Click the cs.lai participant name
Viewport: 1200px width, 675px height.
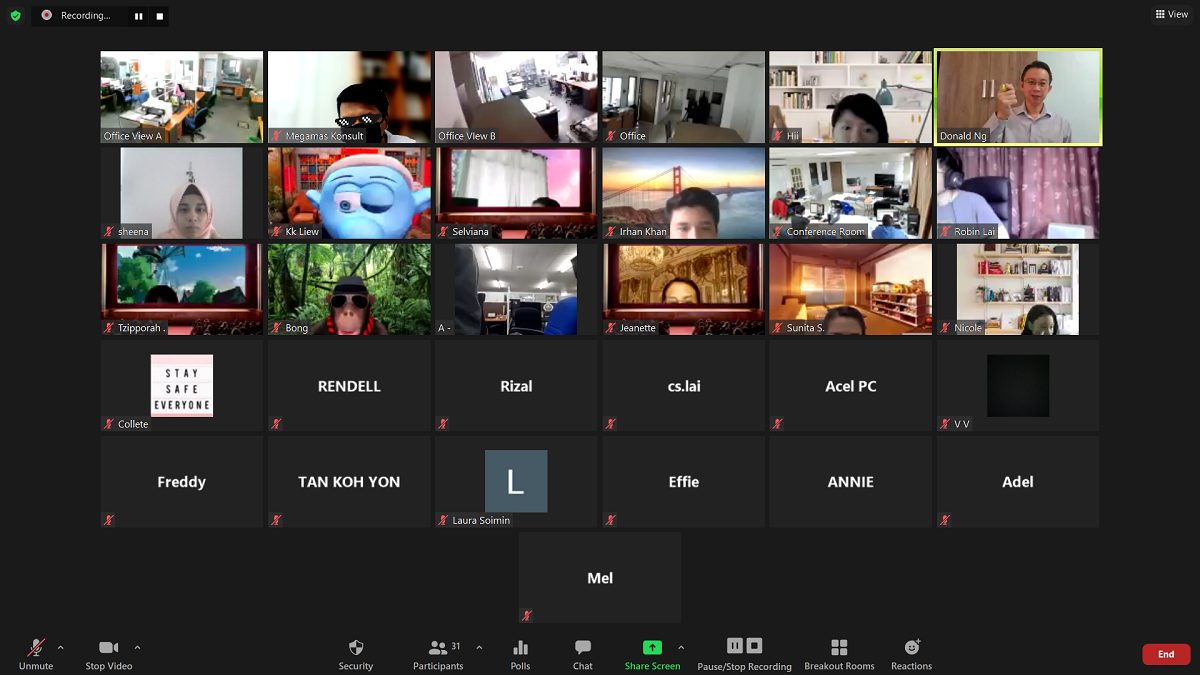tap(684, 386)
